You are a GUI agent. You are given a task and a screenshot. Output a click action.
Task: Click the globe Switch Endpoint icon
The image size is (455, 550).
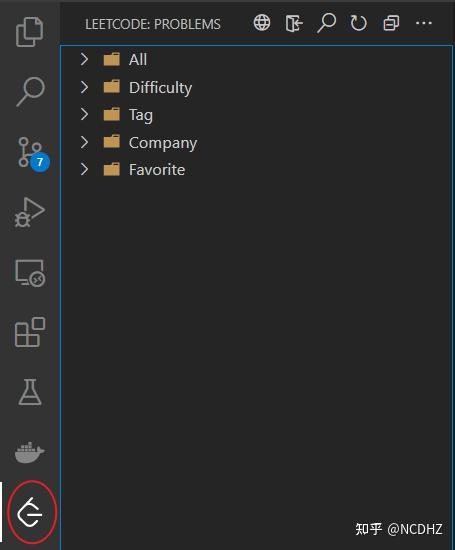(x=262, y=23)
